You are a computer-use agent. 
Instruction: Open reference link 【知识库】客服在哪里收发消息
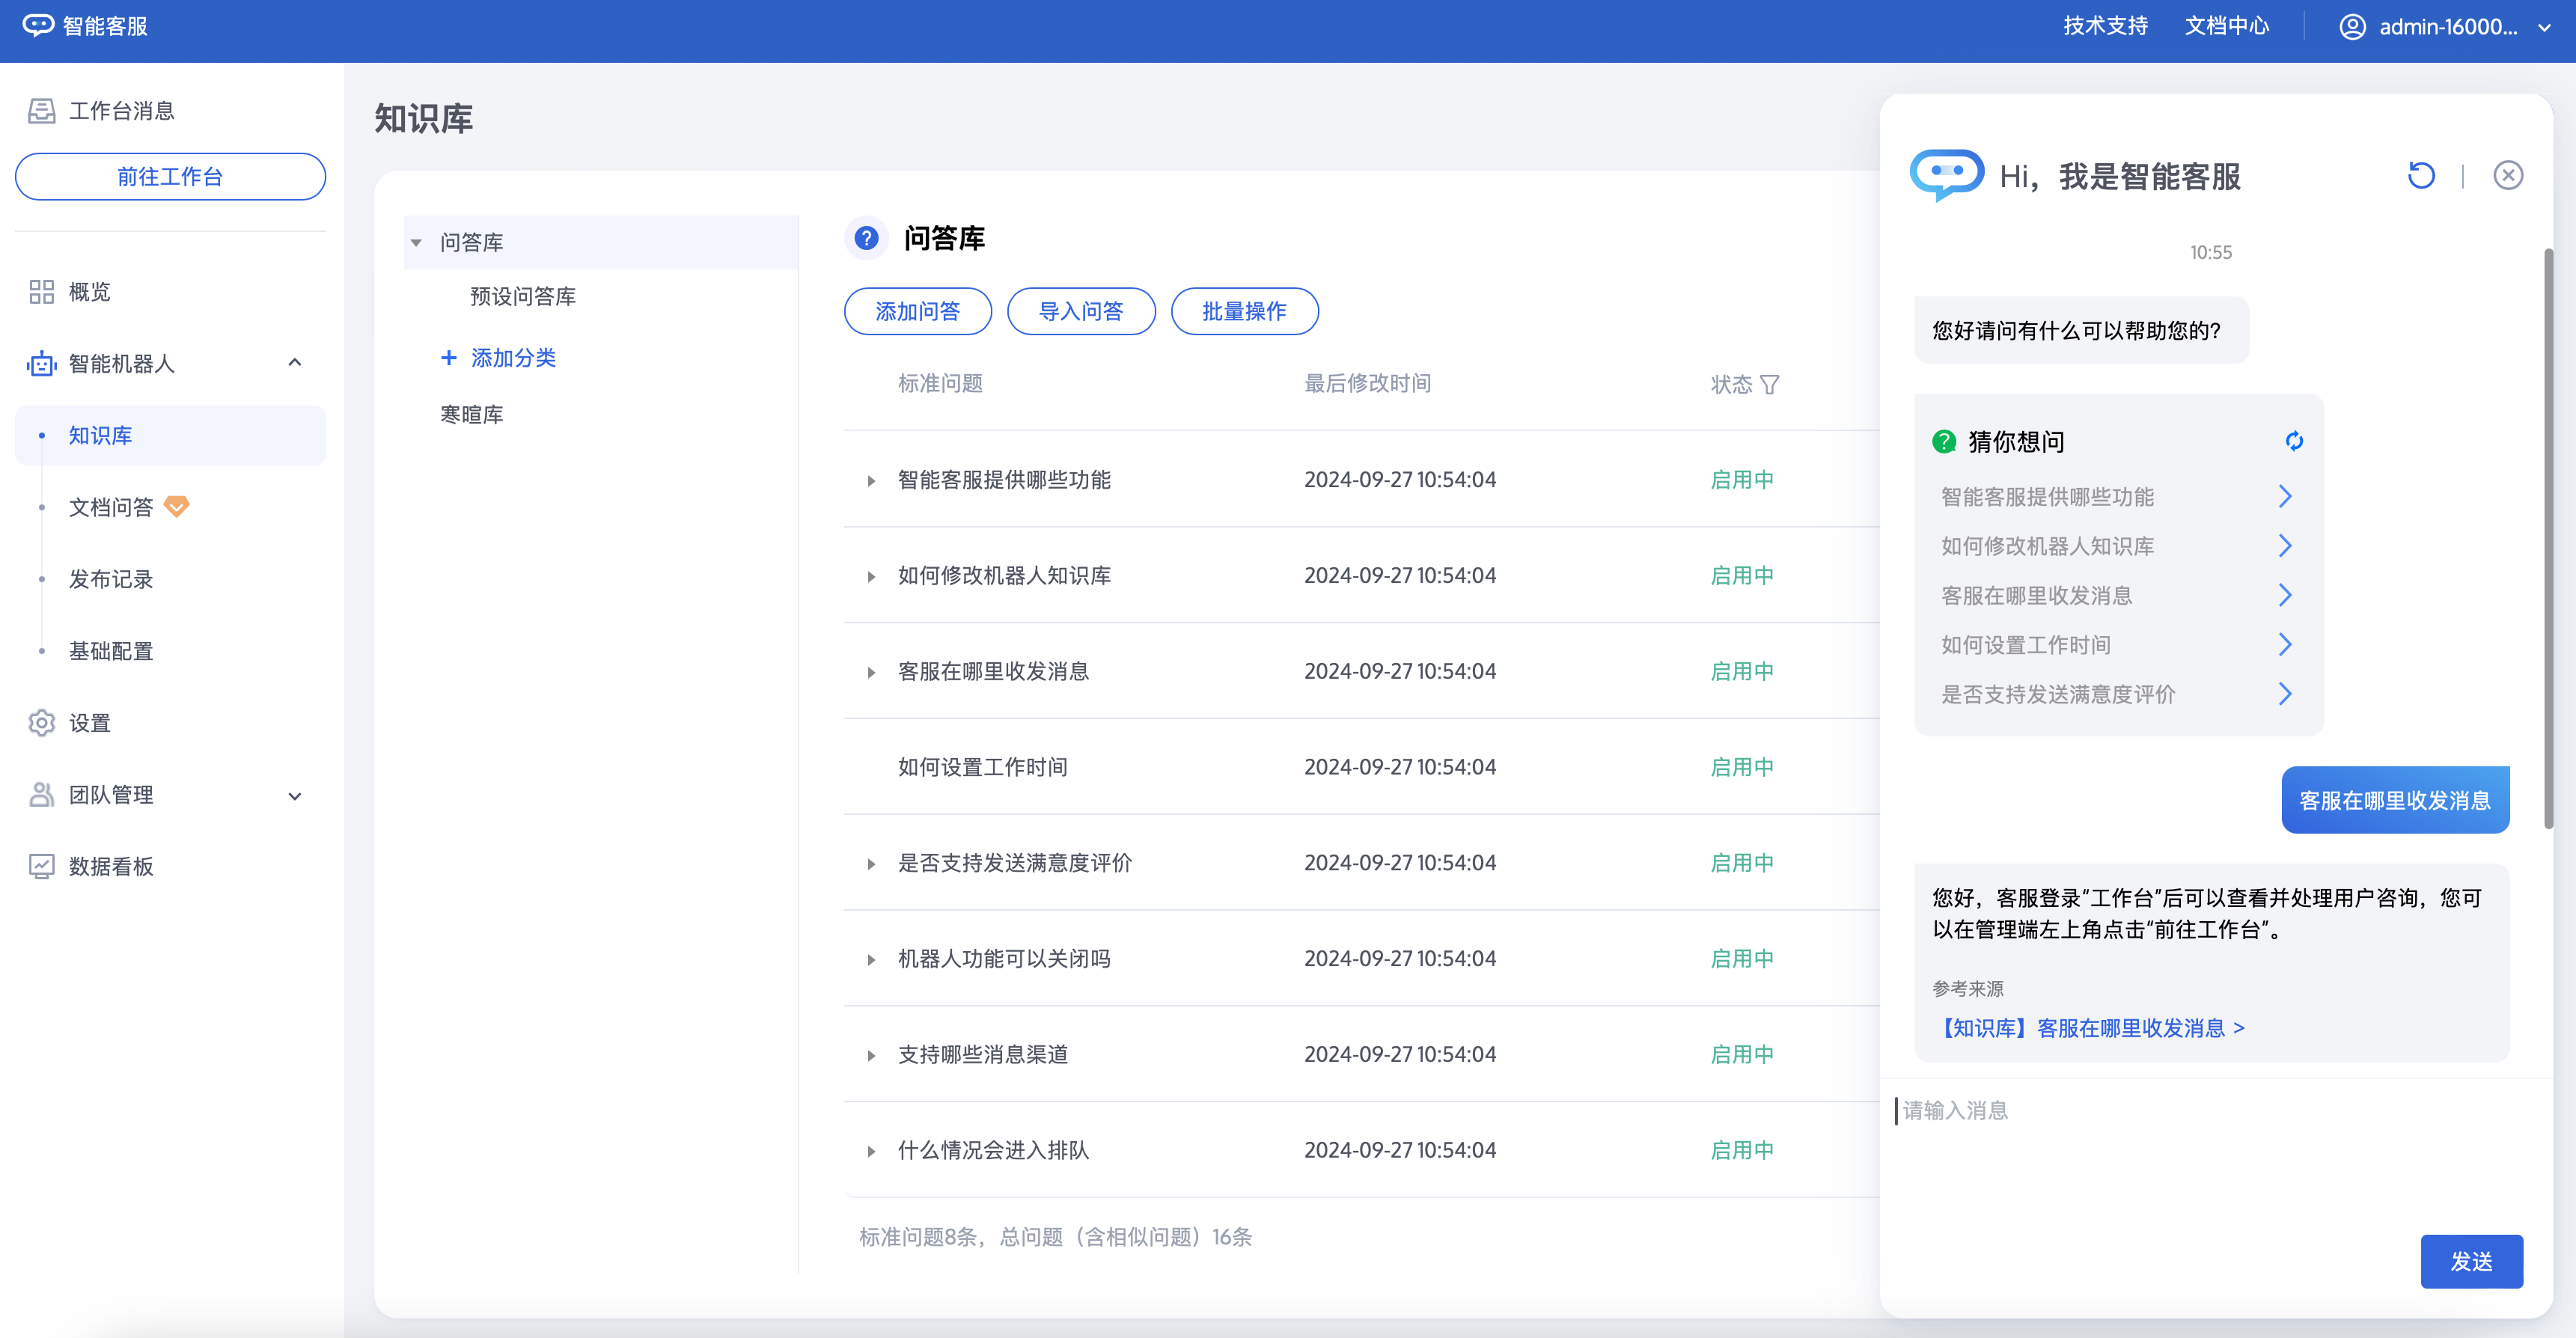(2090, 1027)
